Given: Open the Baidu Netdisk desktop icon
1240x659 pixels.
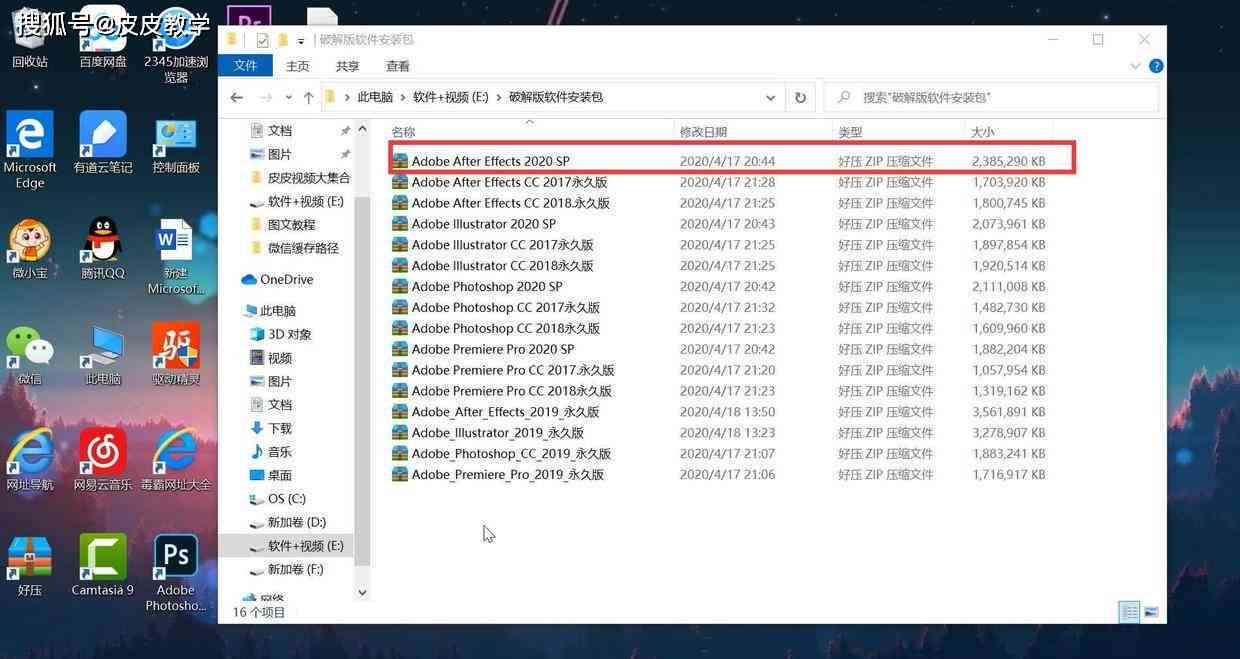Looking at the screenshot, I should tap(103, 40).
